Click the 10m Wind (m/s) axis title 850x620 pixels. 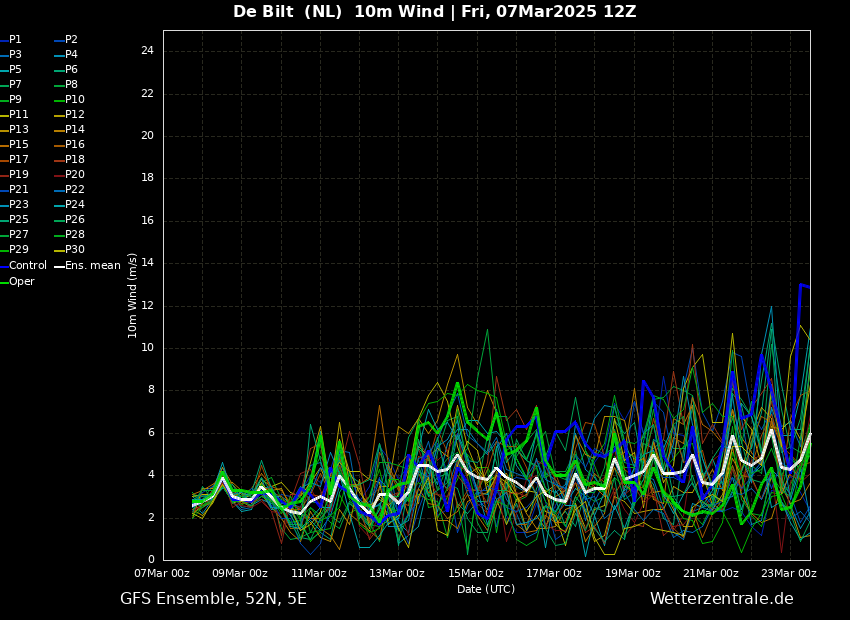click(132, 295)
